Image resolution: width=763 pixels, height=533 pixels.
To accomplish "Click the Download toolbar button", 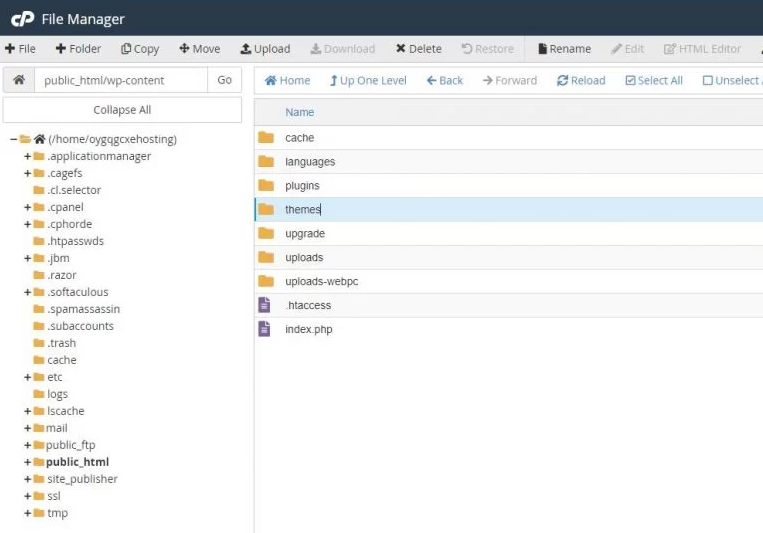I will [343, 49].
